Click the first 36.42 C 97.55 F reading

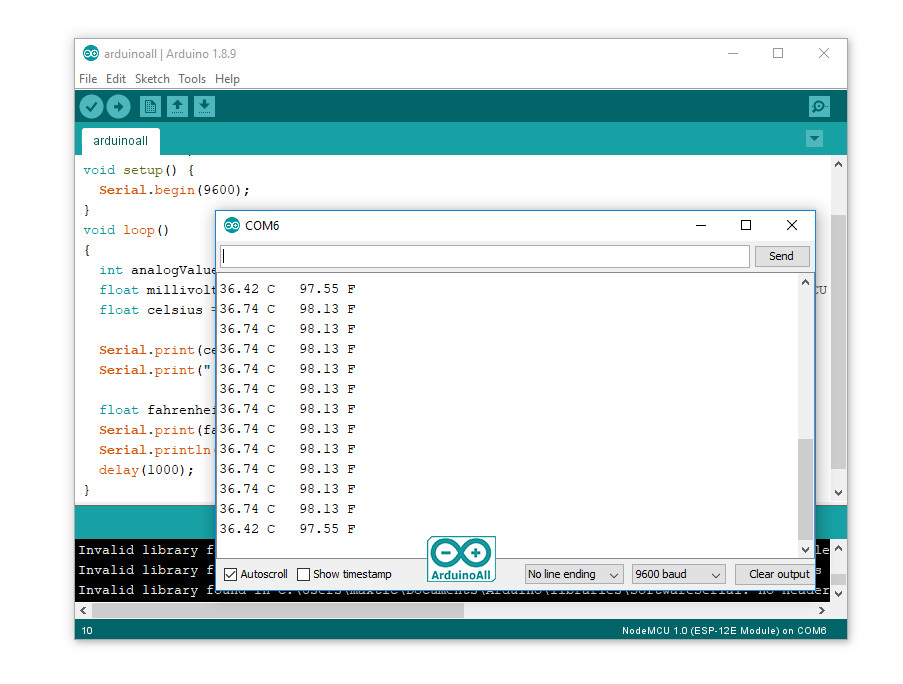click(287, 289)
